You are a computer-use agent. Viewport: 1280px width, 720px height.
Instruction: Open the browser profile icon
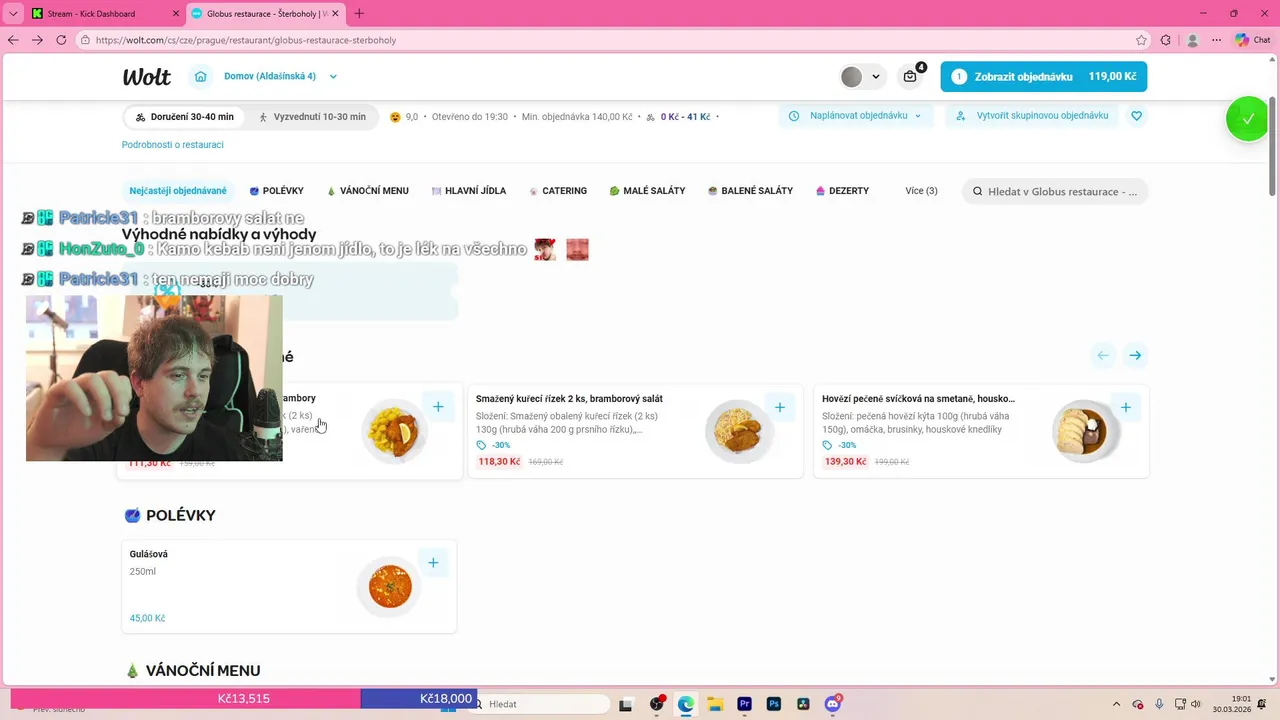click(1192, 40)
